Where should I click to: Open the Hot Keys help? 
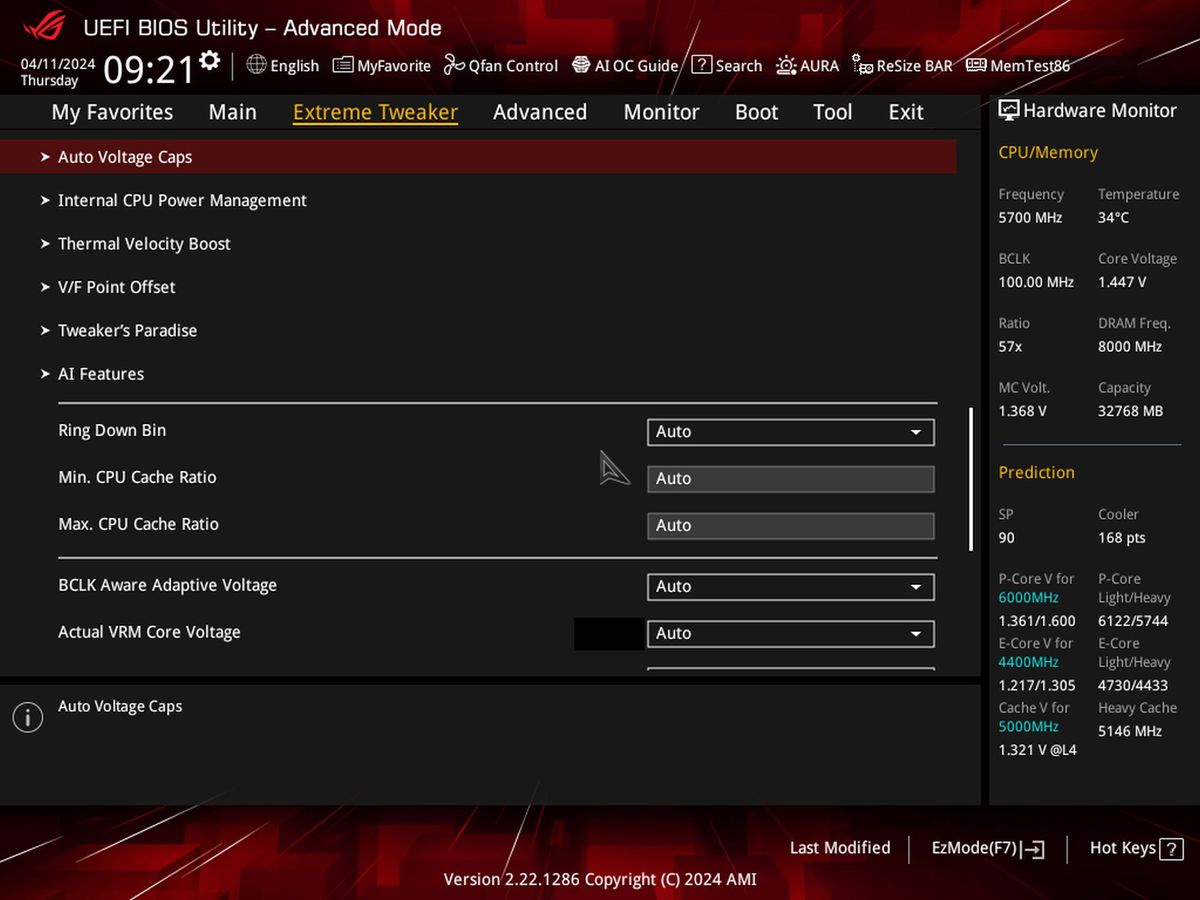coord(1123,847)
